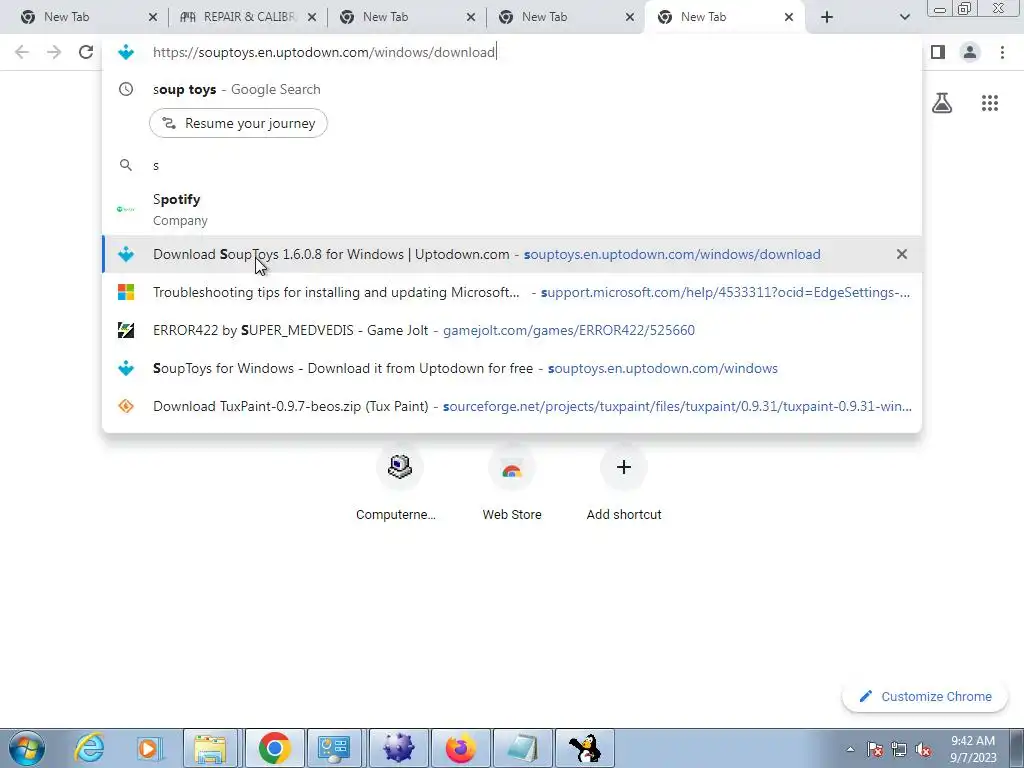The height and width of the screenshot is (768, 1024).
Task: Click the 9:42 AM system clock
Action: (973, 749)
